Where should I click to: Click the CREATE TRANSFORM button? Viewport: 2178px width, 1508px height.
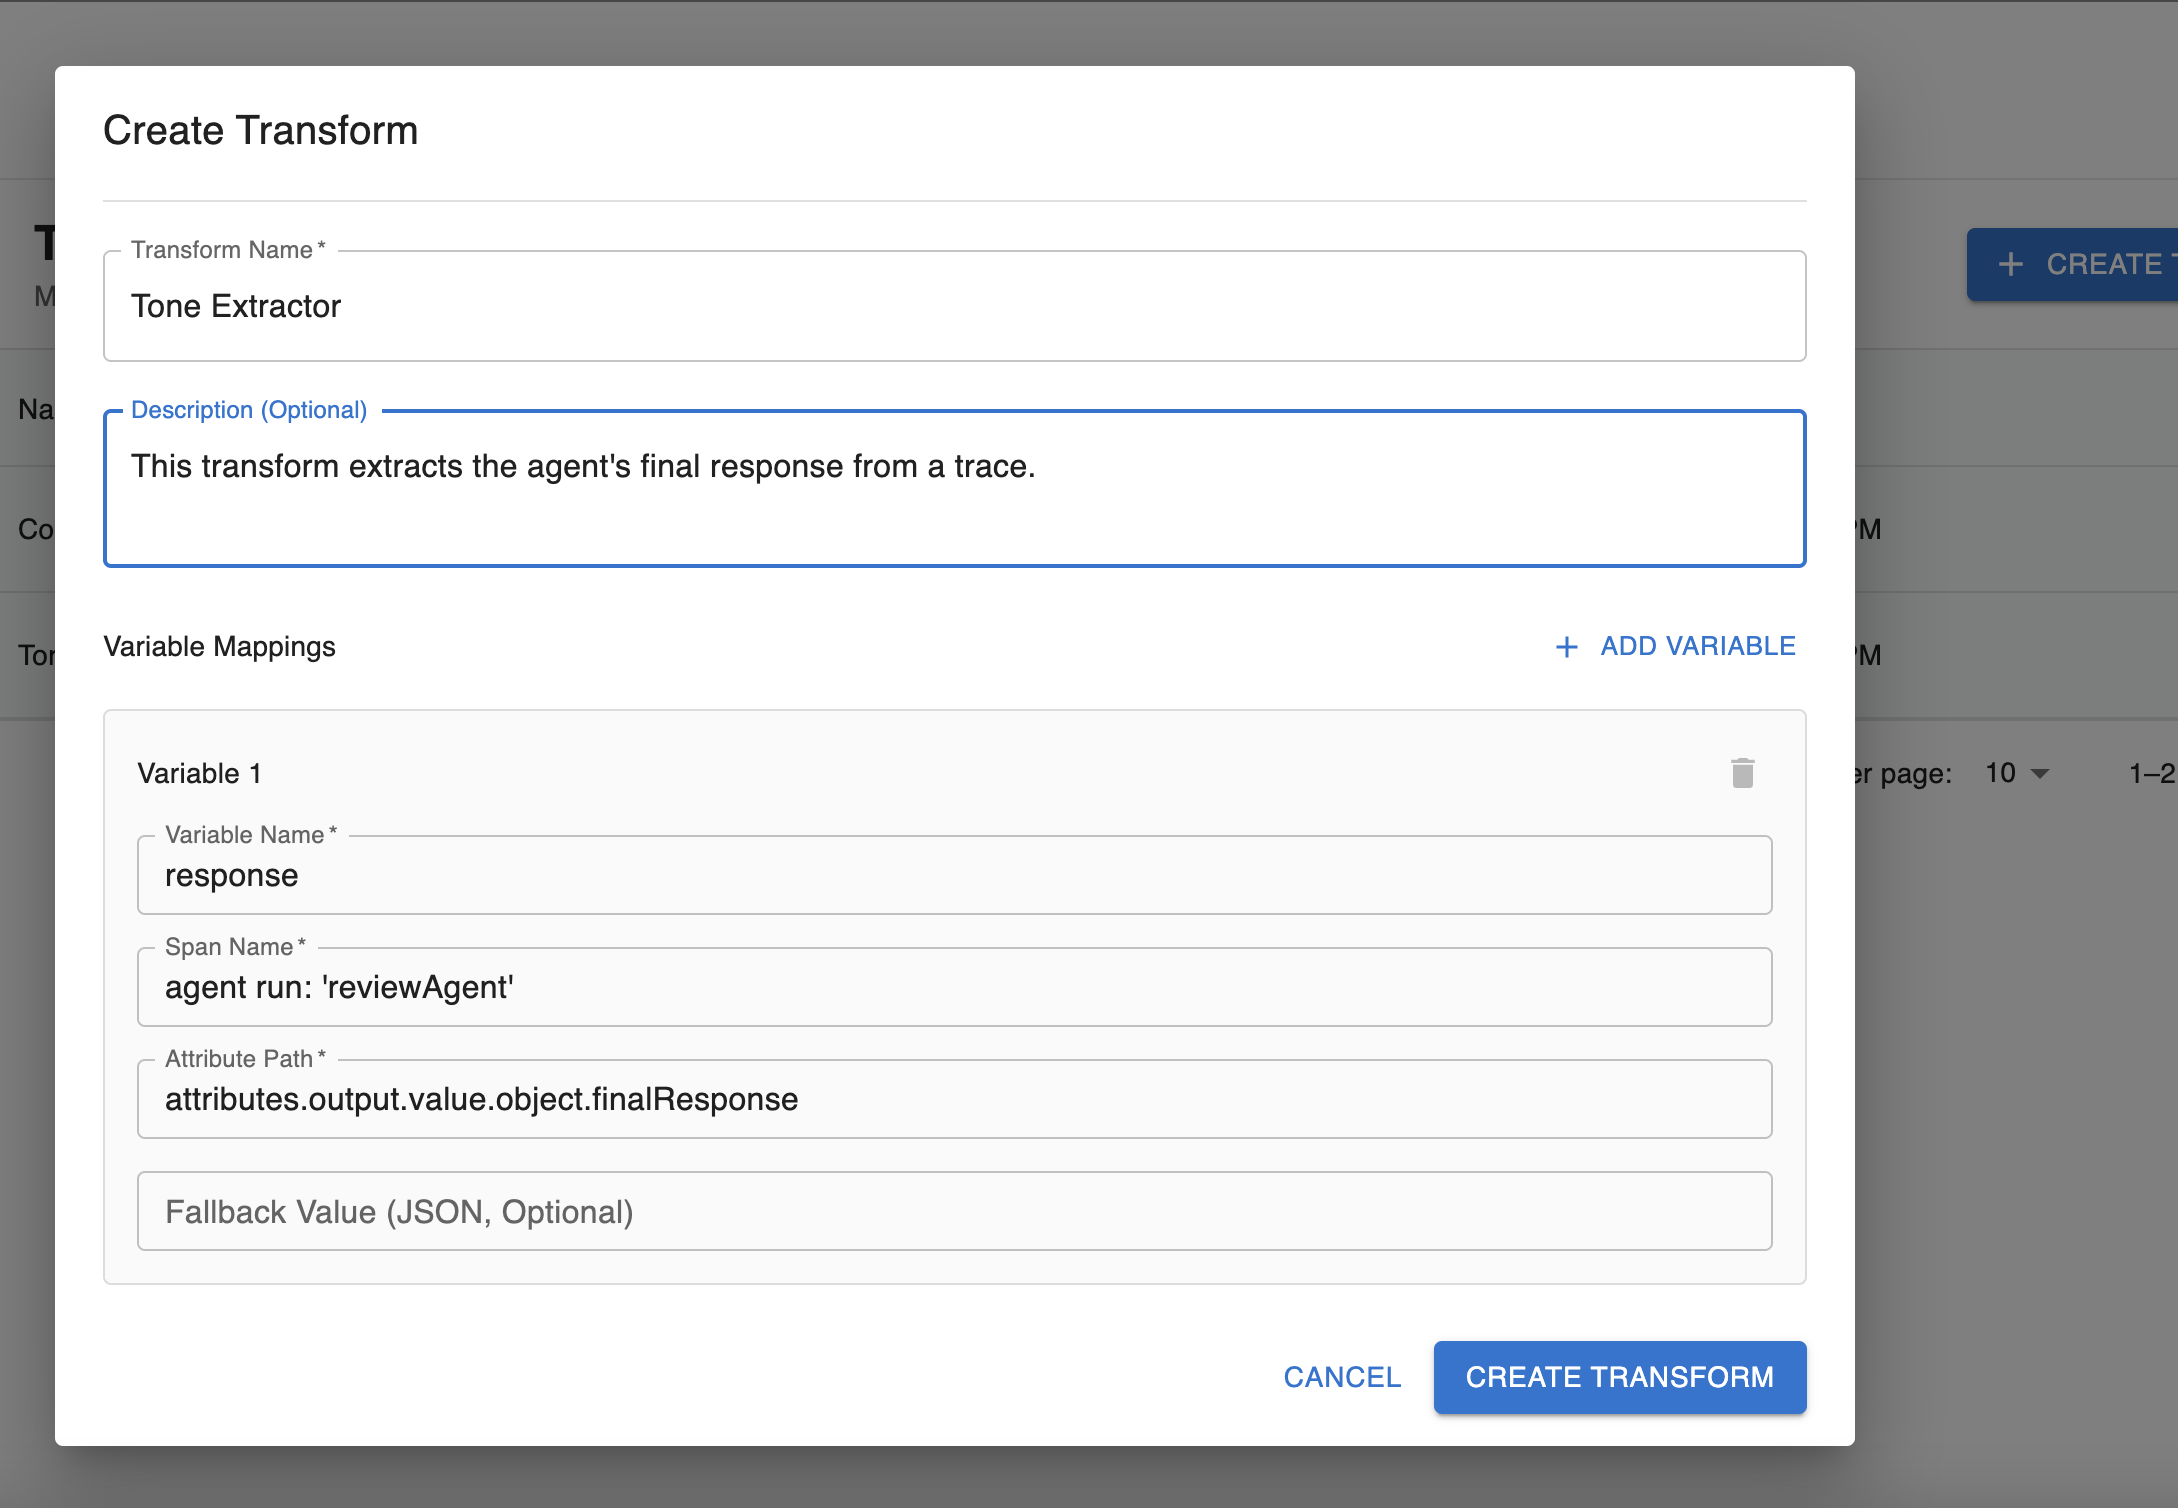pos(1619,1377)
